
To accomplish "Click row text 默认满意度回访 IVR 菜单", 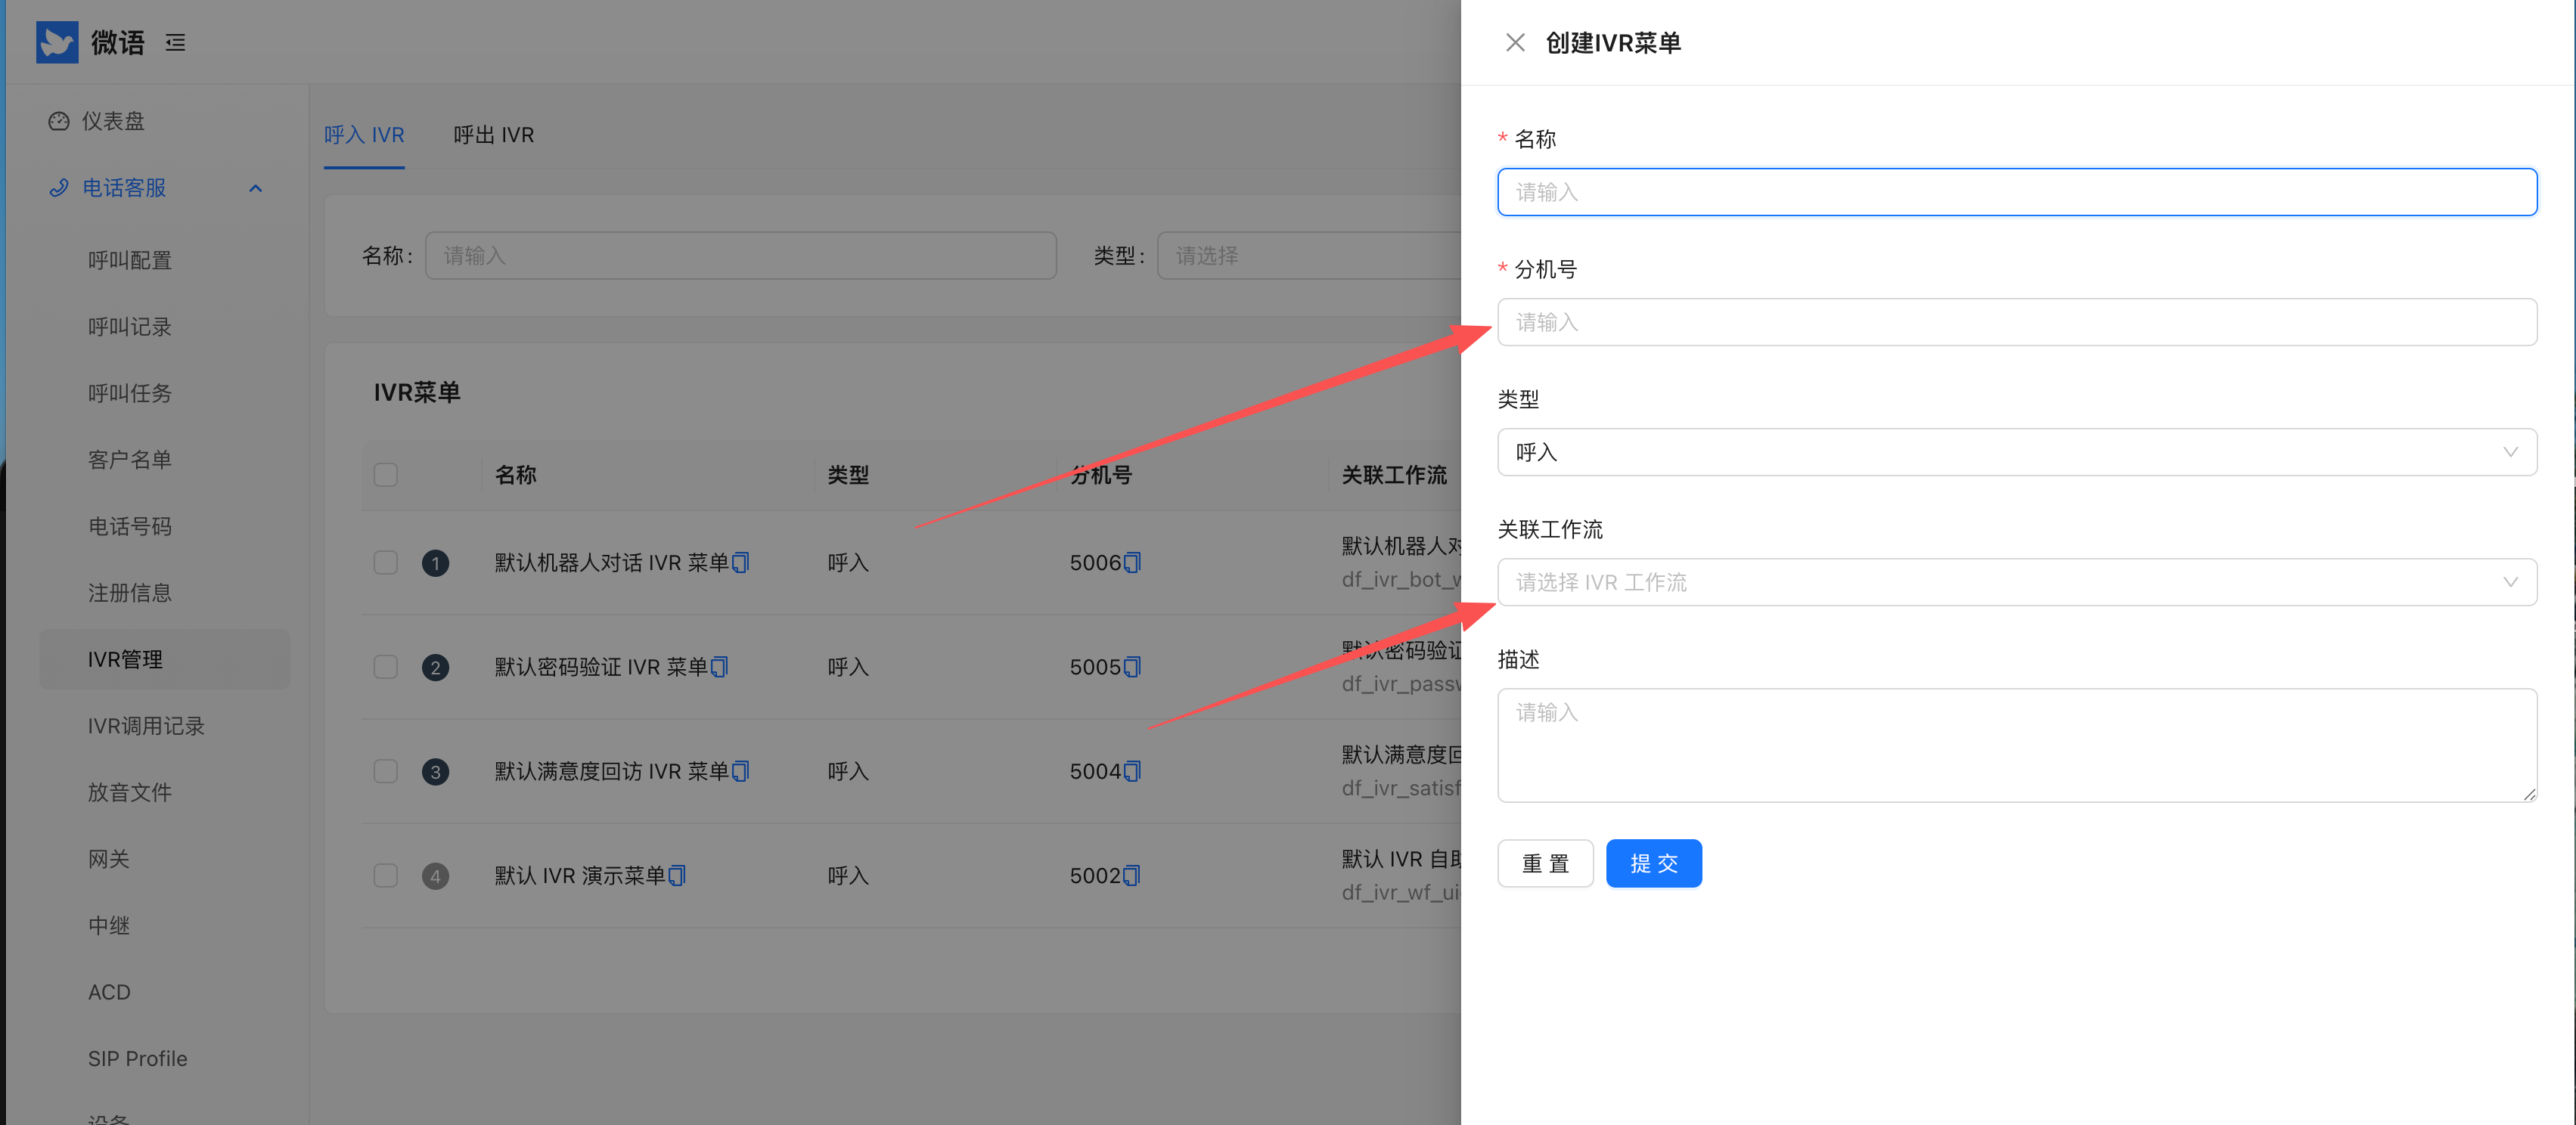I will tap(612, 771).
